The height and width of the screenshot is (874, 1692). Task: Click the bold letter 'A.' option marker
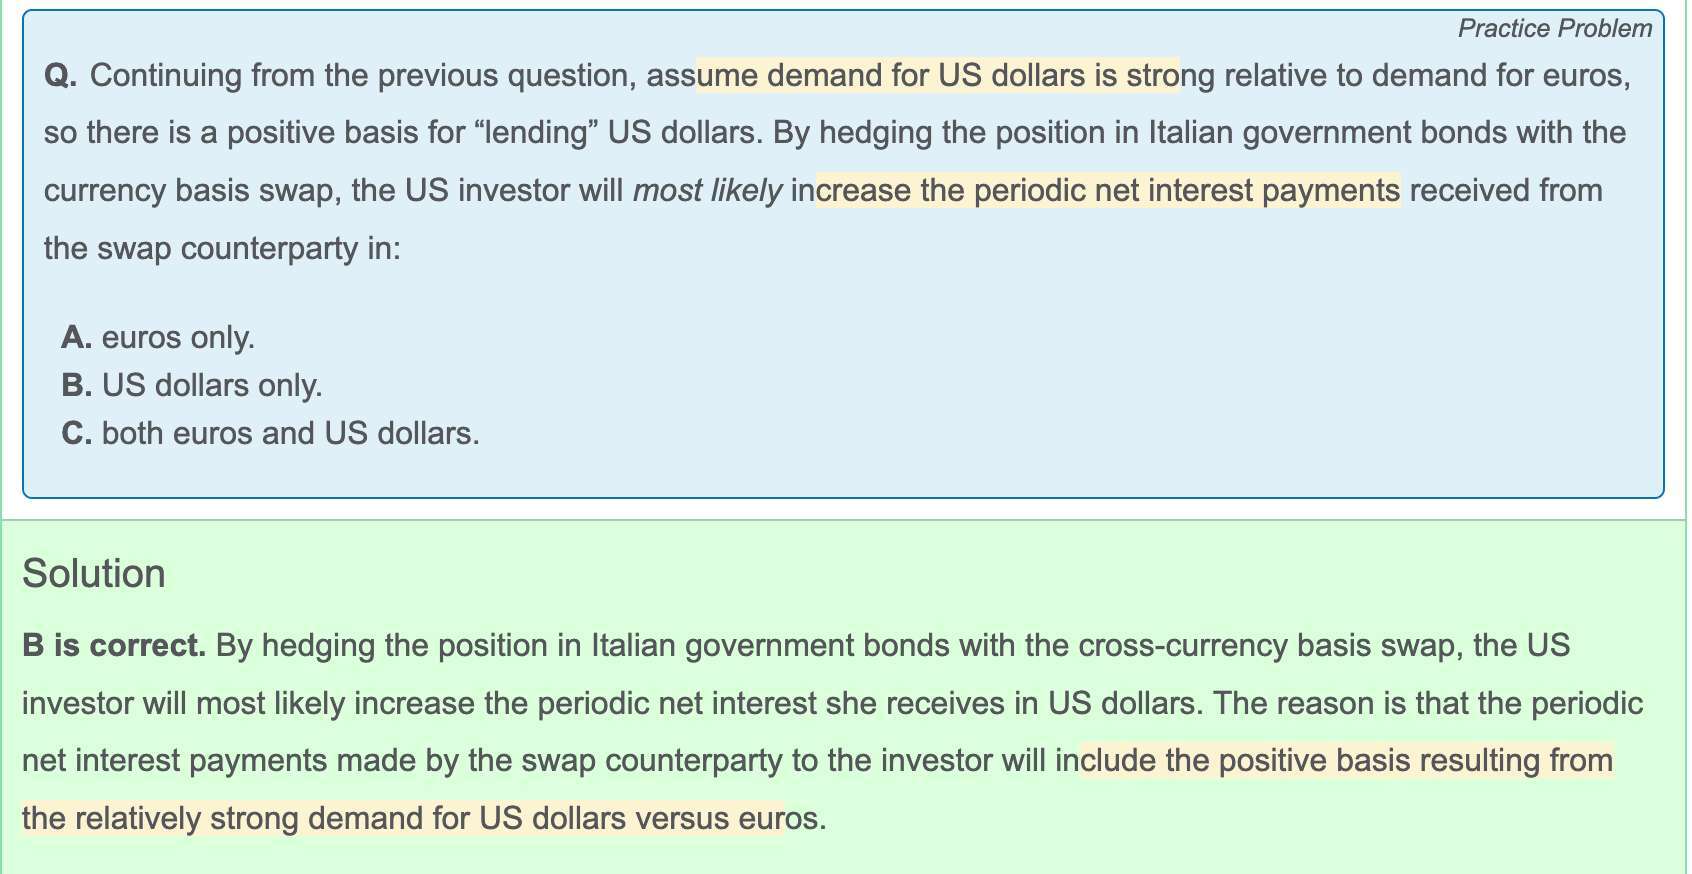point(77,338)
